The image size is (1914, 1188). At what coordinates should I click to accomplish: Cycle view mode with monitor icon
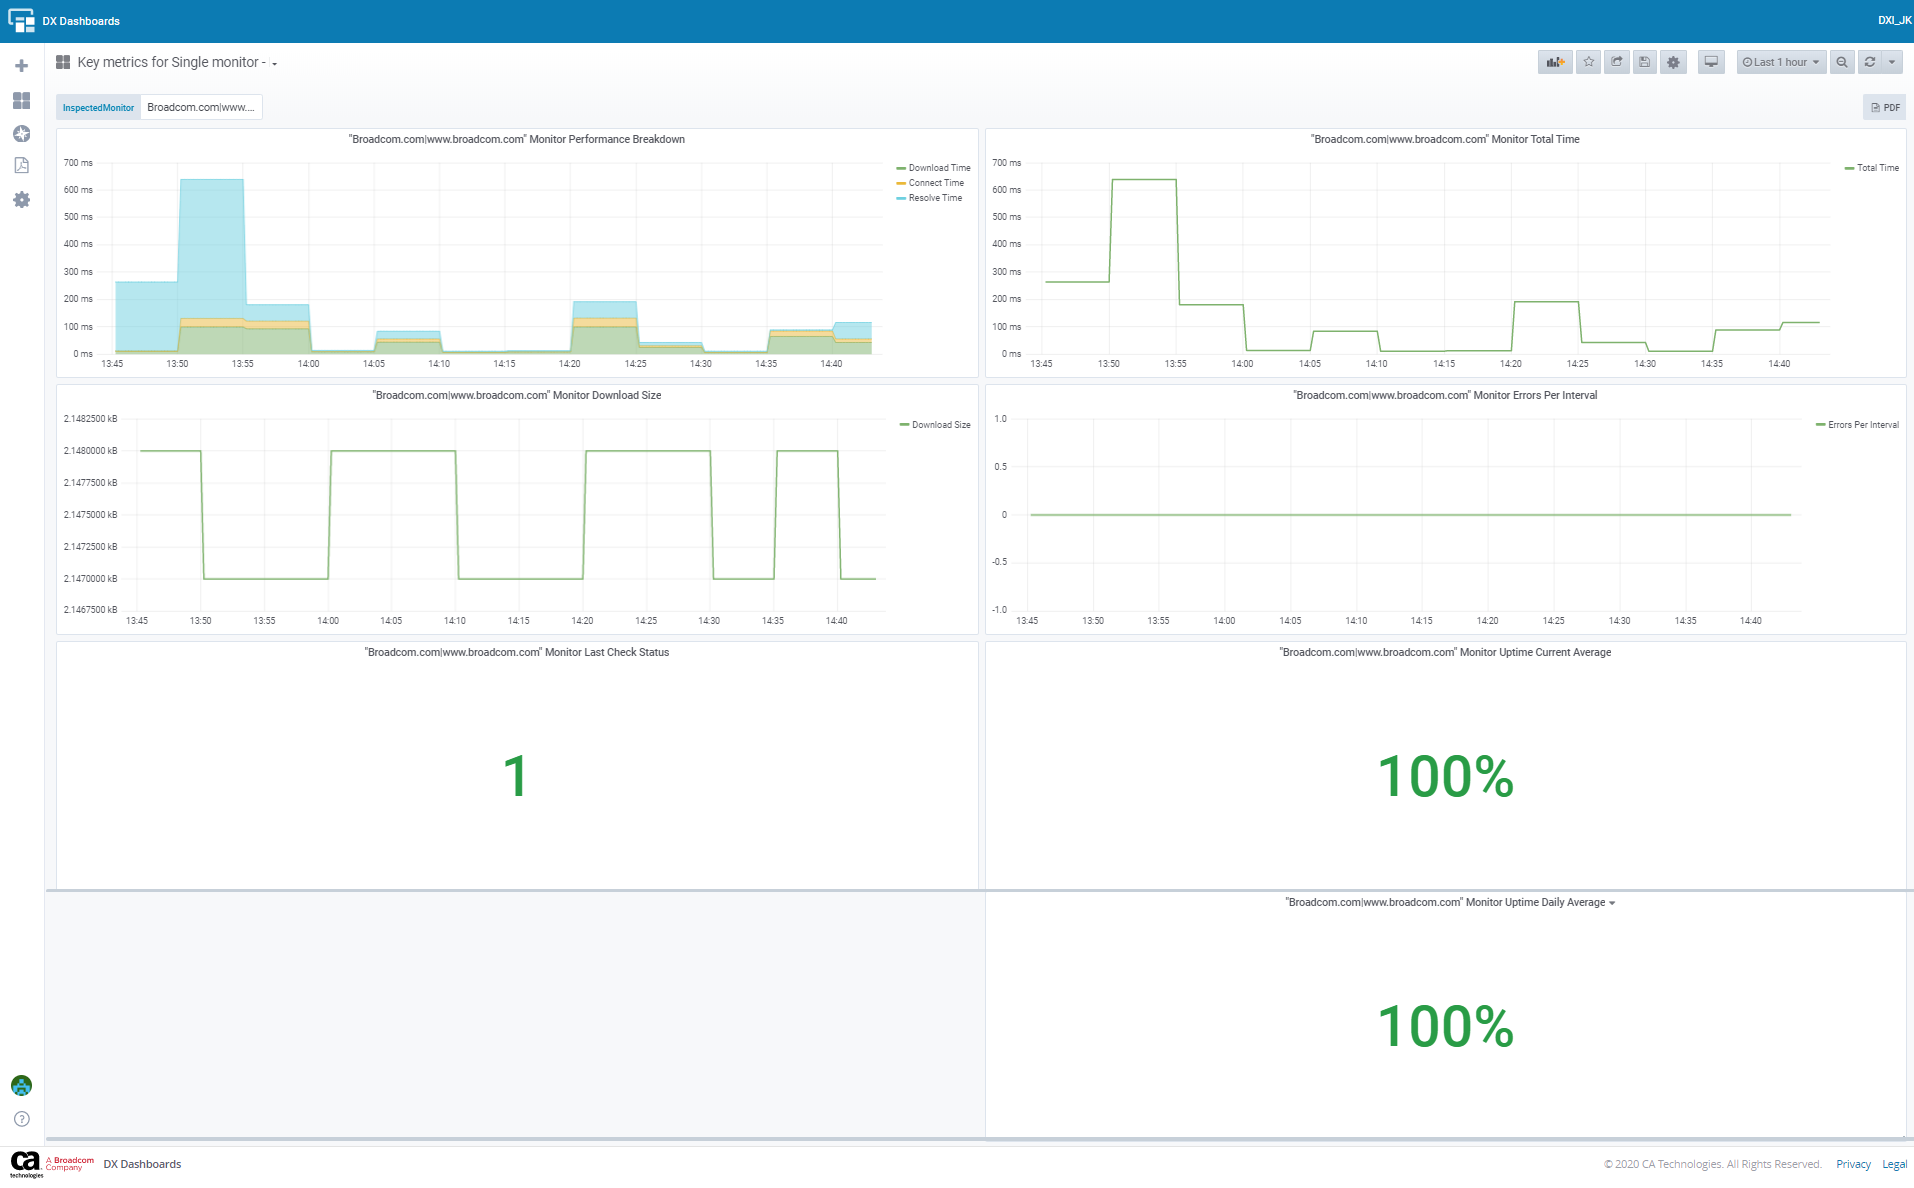[x=1711, y=62]
